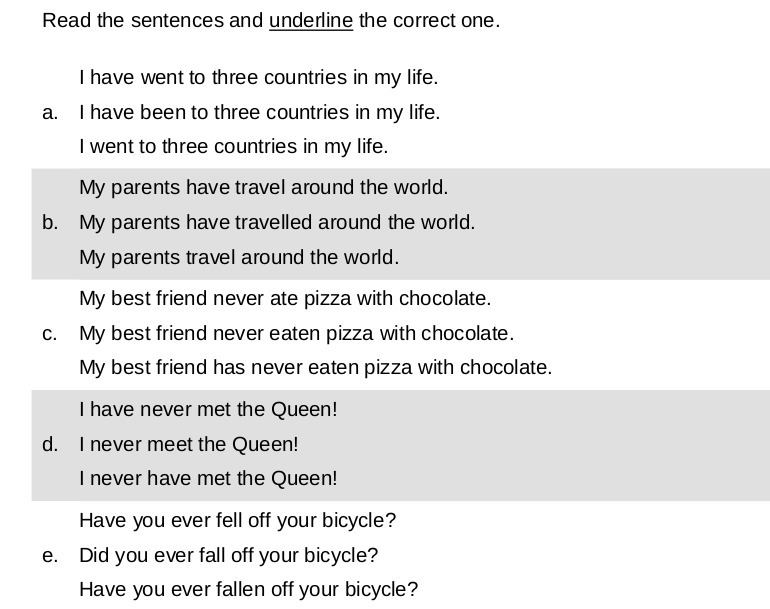
Task: Click the underlined word "underline" in instructions
Action: click(310, 20)
